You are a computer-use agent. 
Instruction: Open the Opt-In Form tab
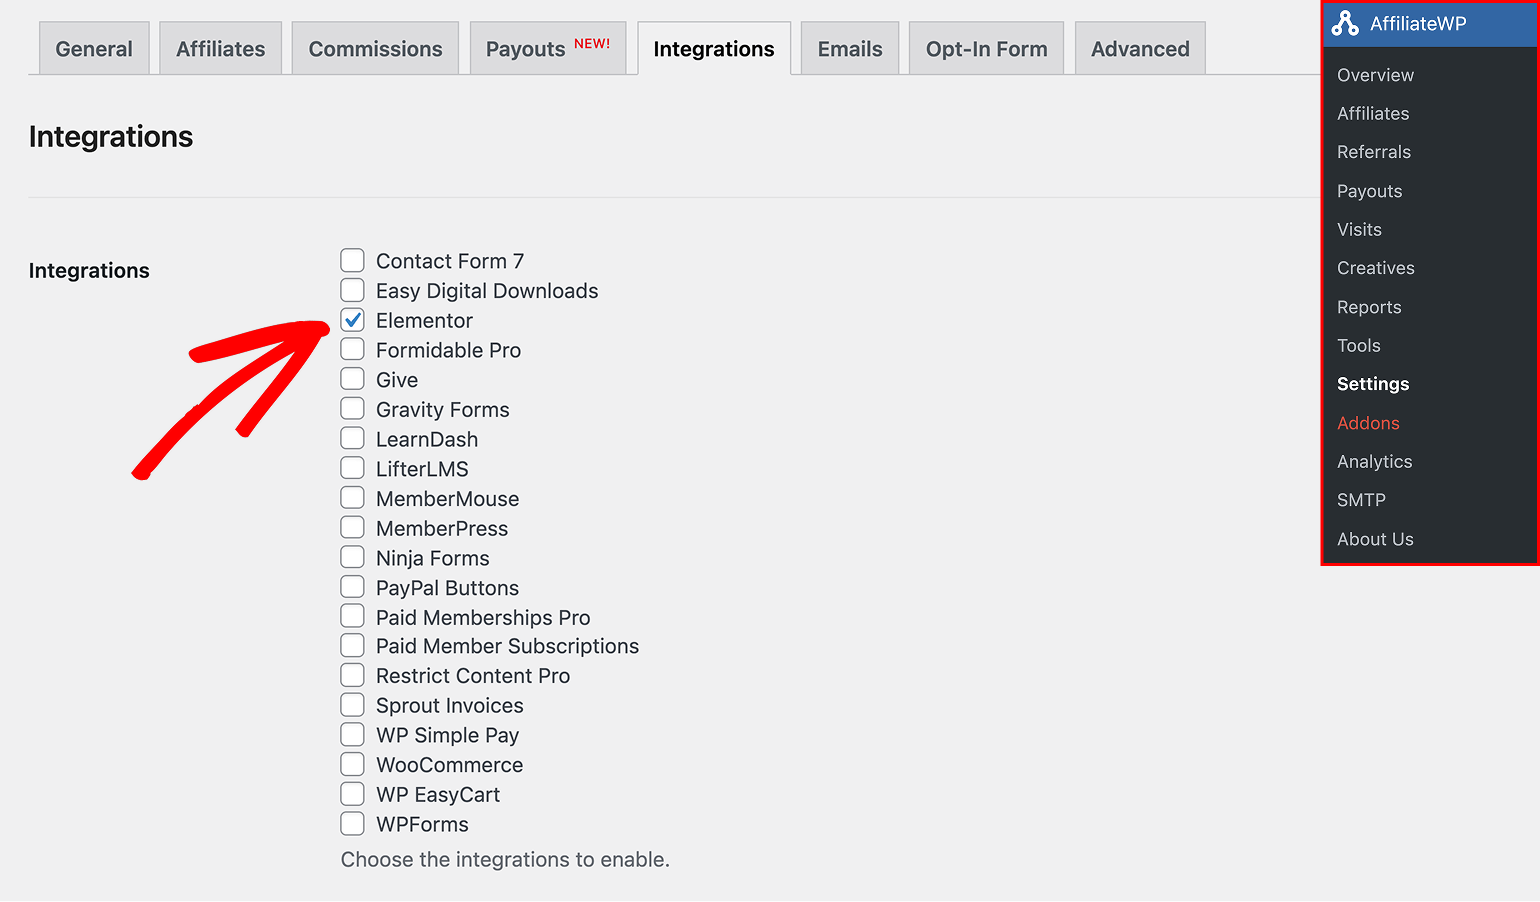pos(987,49)
